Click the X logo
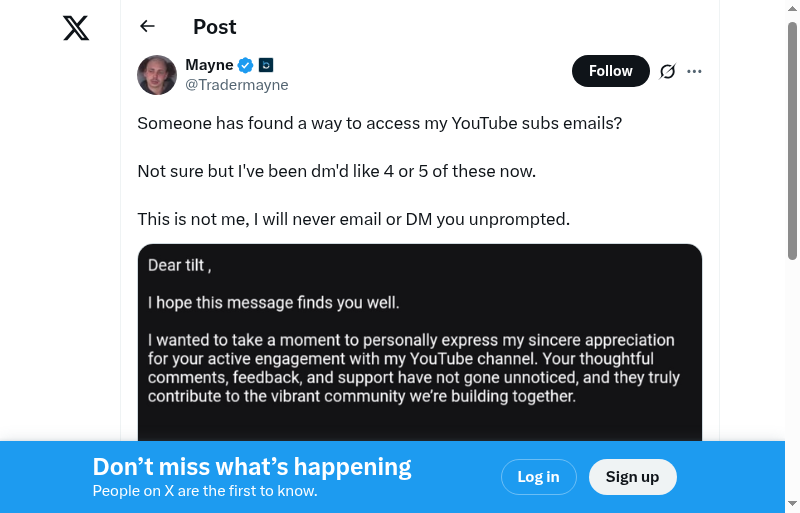The image size is (800, 513). pyautogui.click(x=76, y=28)
